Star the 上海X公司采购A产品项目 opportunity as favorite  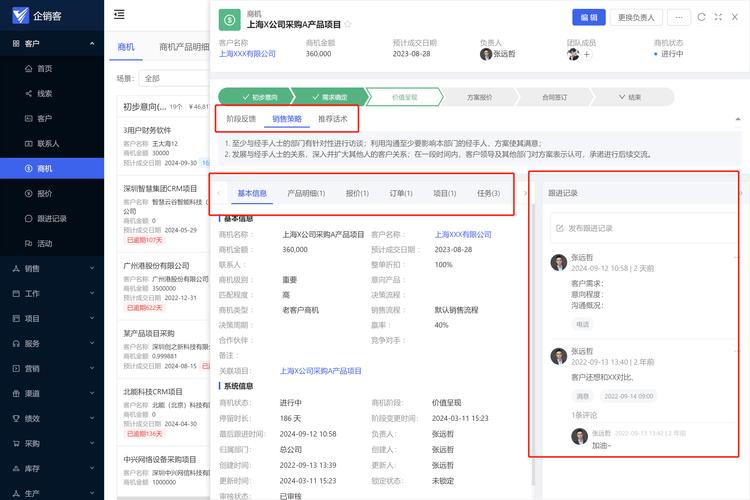[x=349, y=23]
